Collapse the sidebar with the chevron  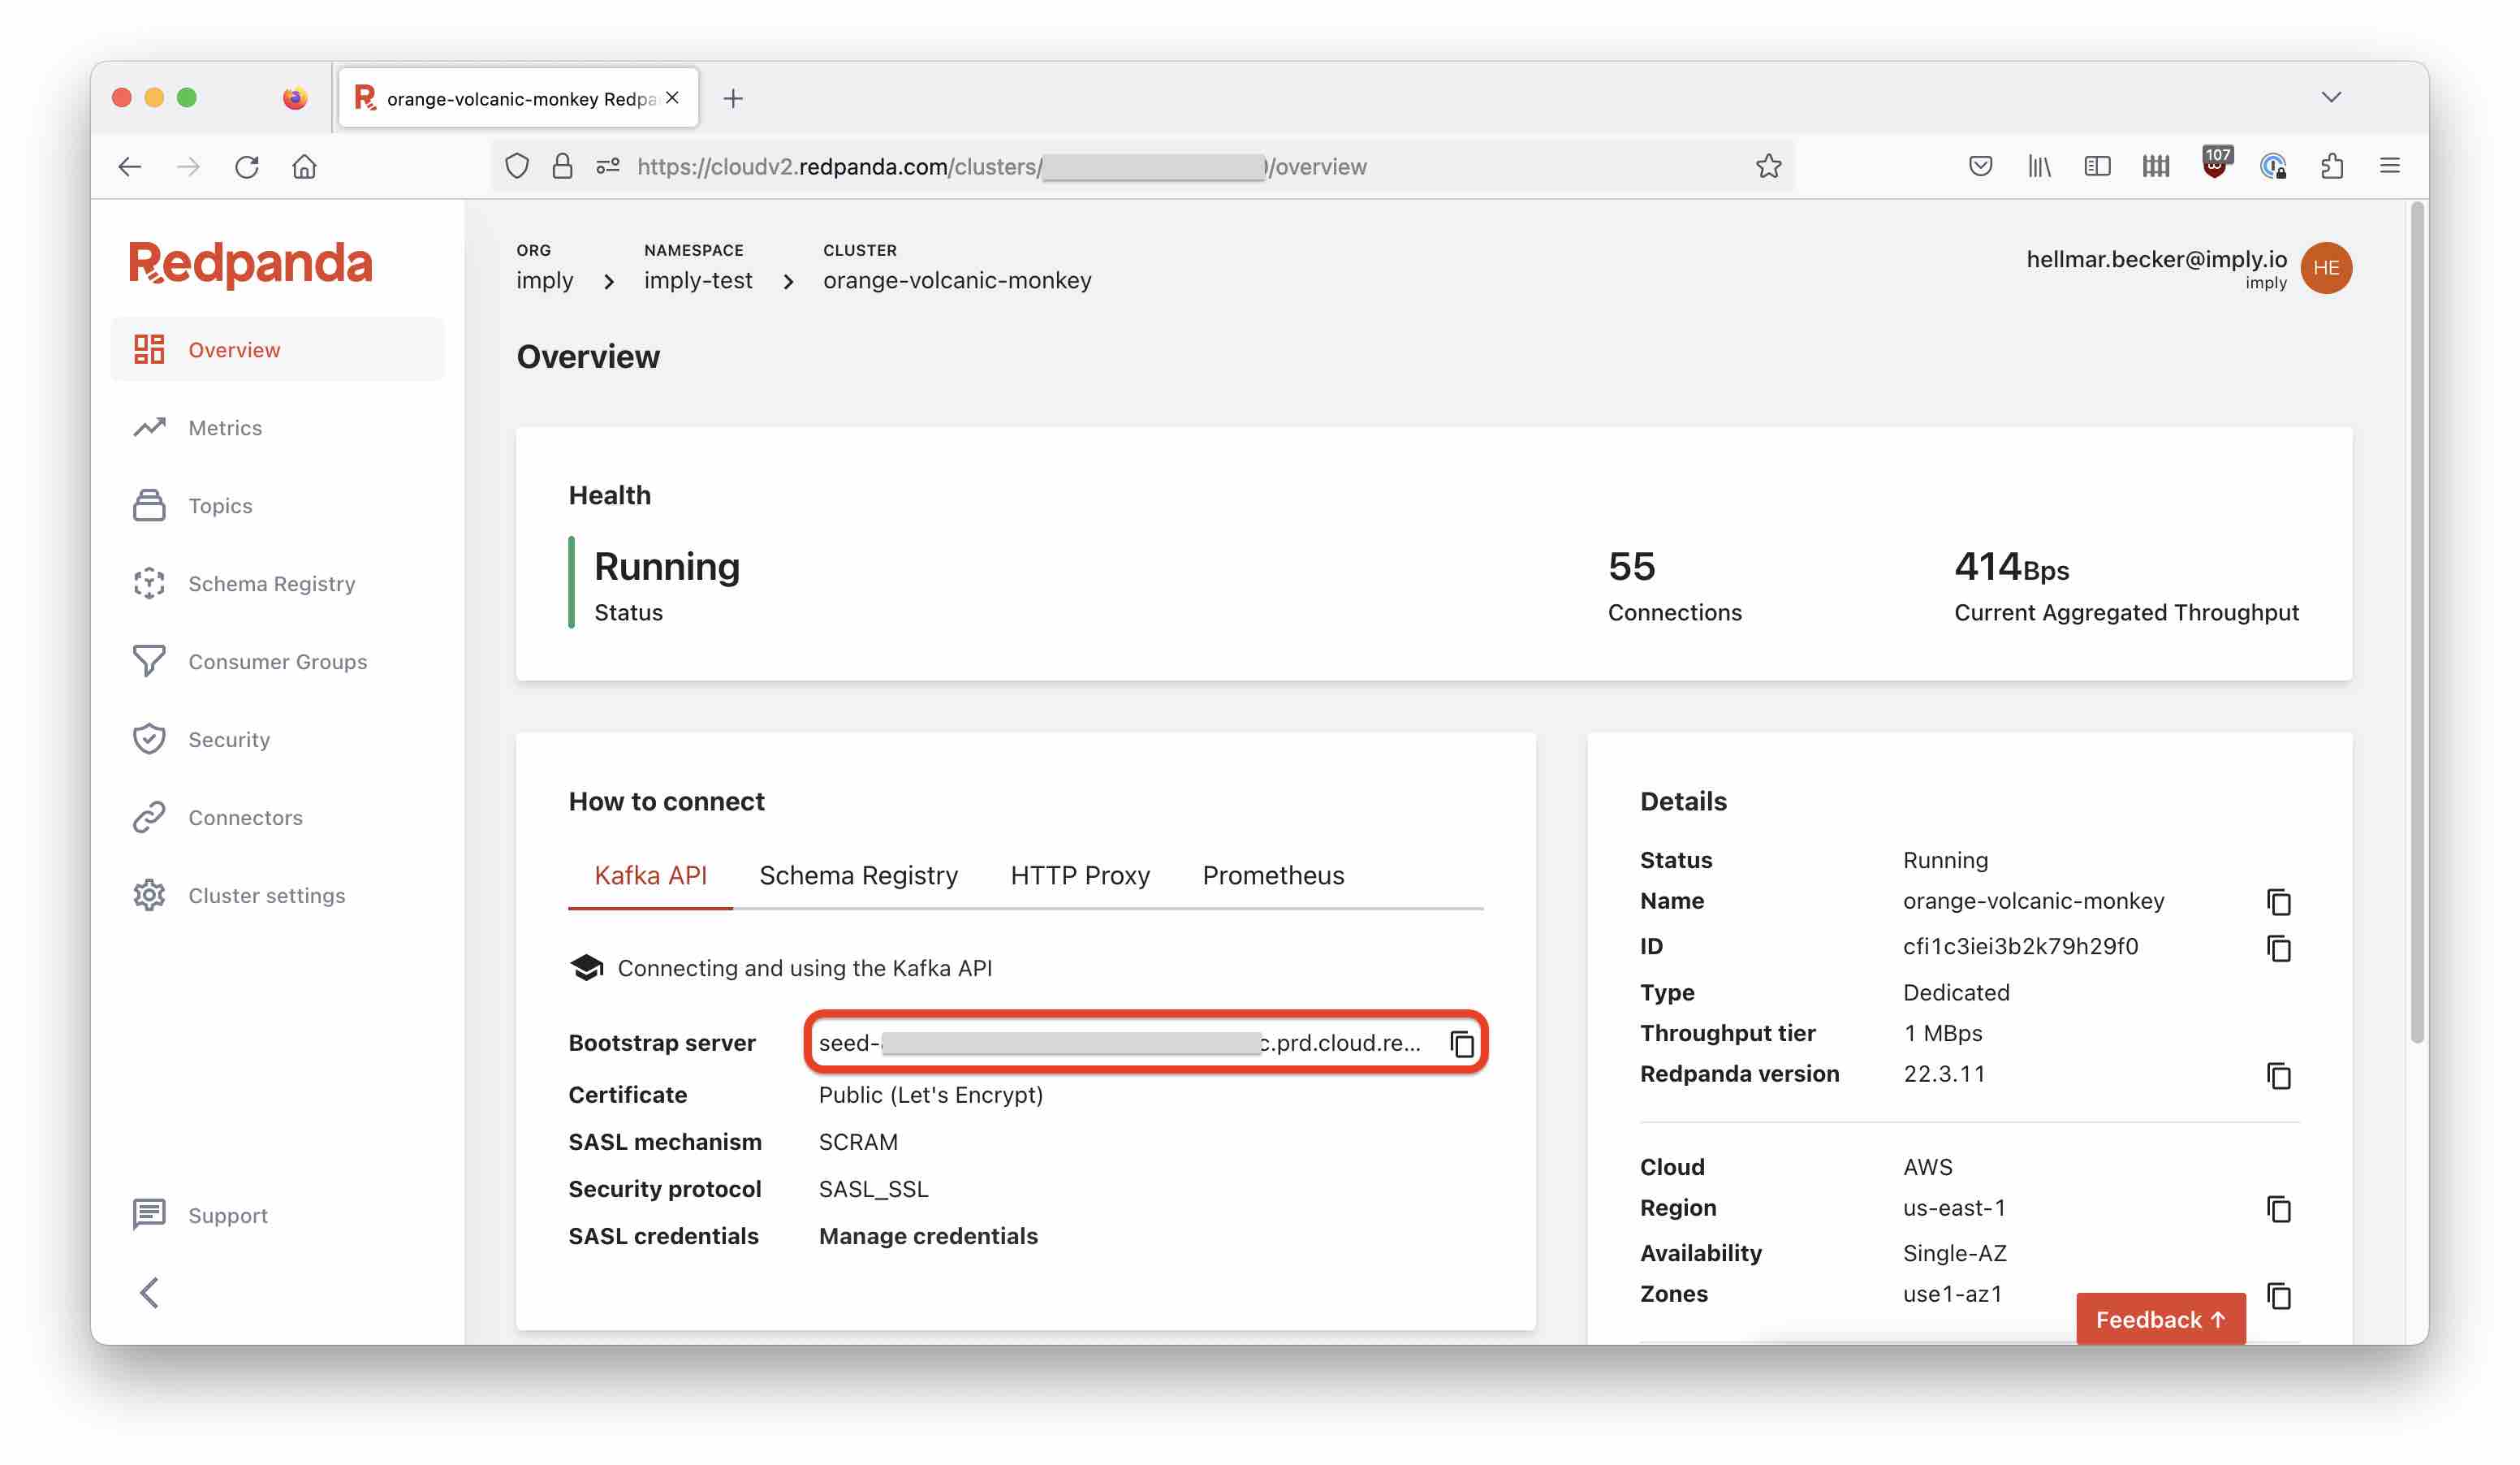149,1292
